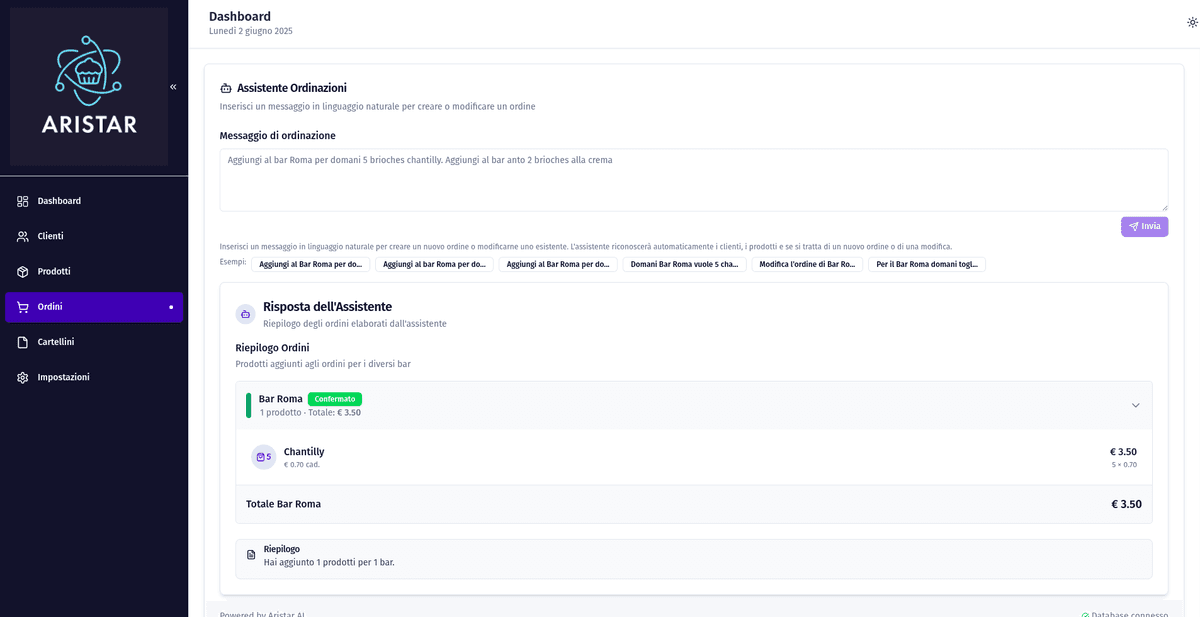The image size is (1200, 617).
Task: Choose the 'Domani Bar Roma vuole' example
Action: pos(684,265)
